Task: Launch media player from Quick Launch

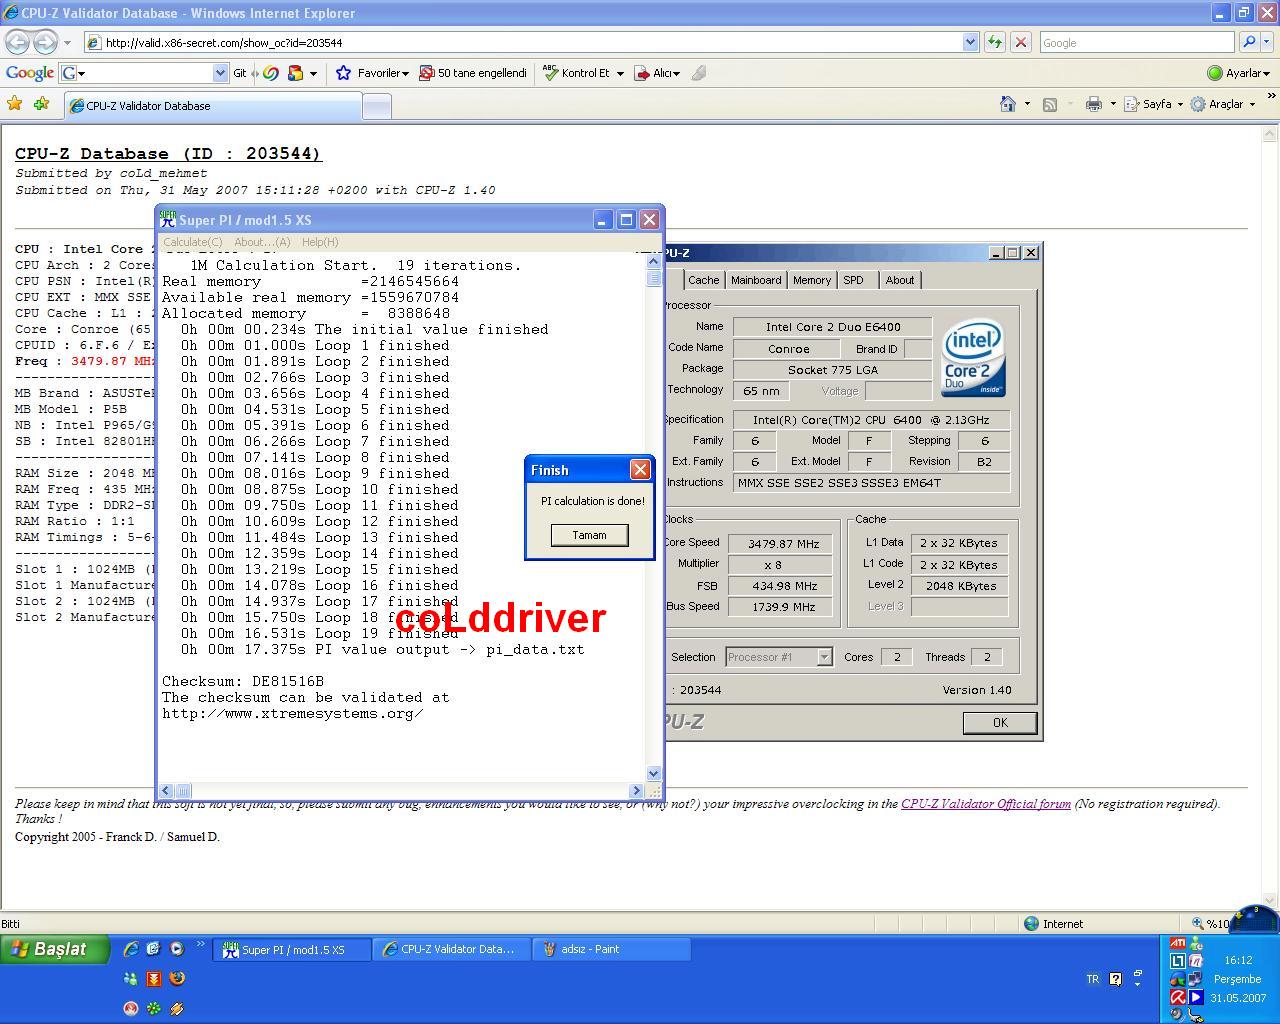Action: [x=177, y=949]
